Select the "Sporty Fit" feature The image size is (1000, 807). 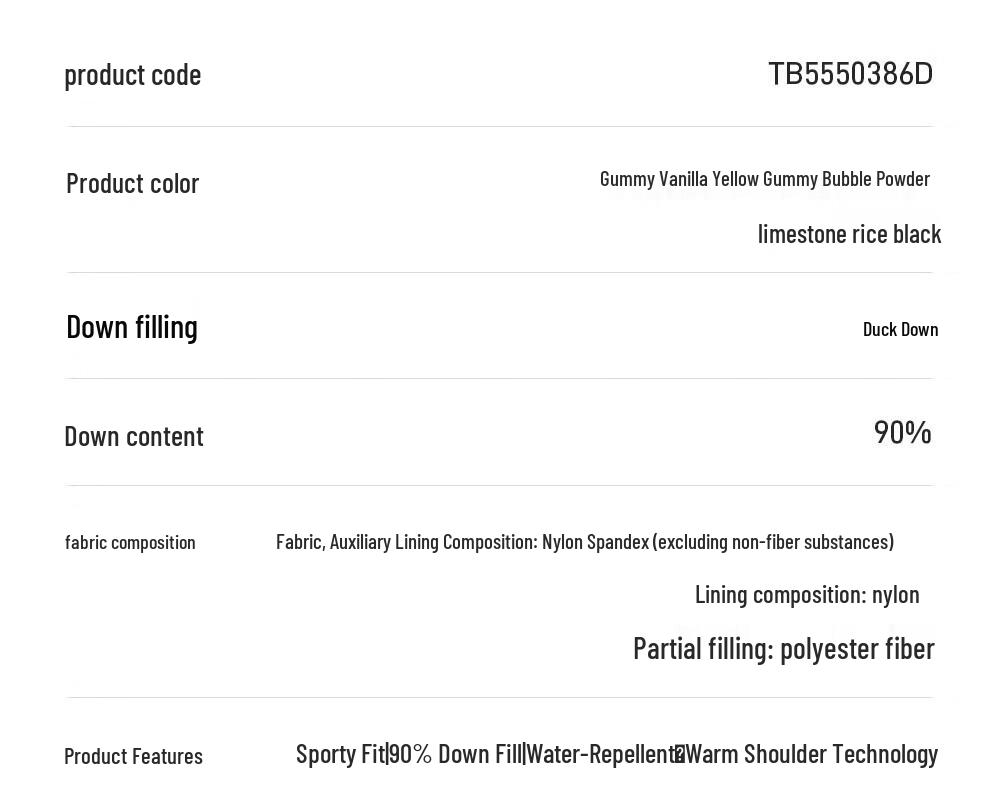coord(340,754)
